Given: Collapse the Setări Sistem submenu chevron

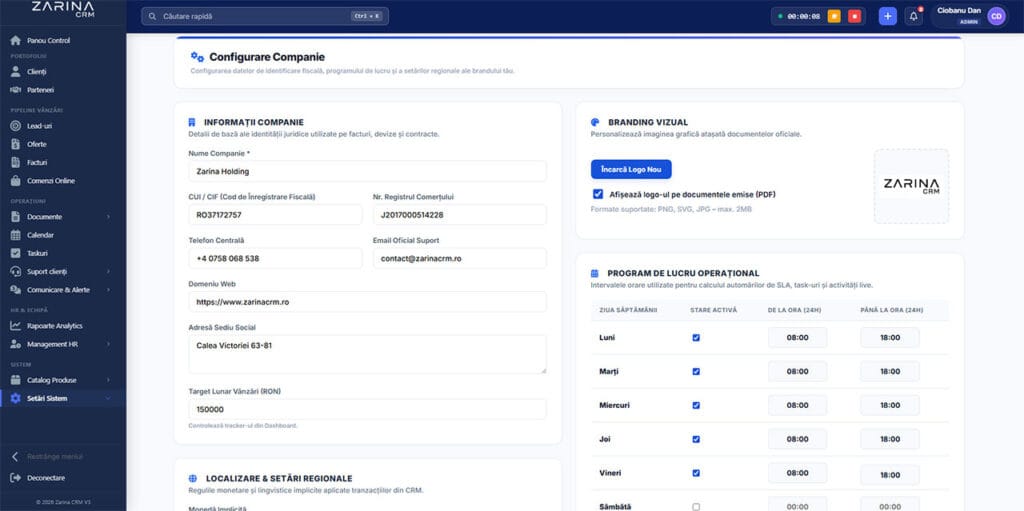Looking at the screenshot, I should (108, 399).
